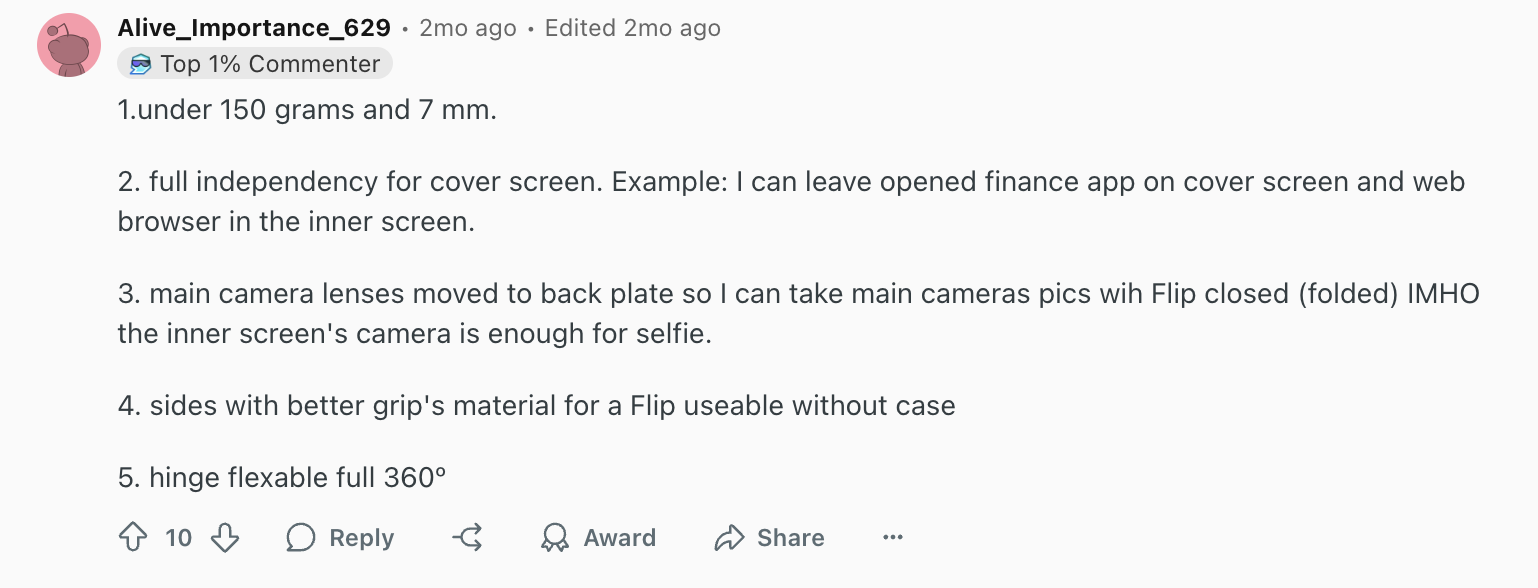Click the pink Snoo user avatar

[x=68, y=46]
